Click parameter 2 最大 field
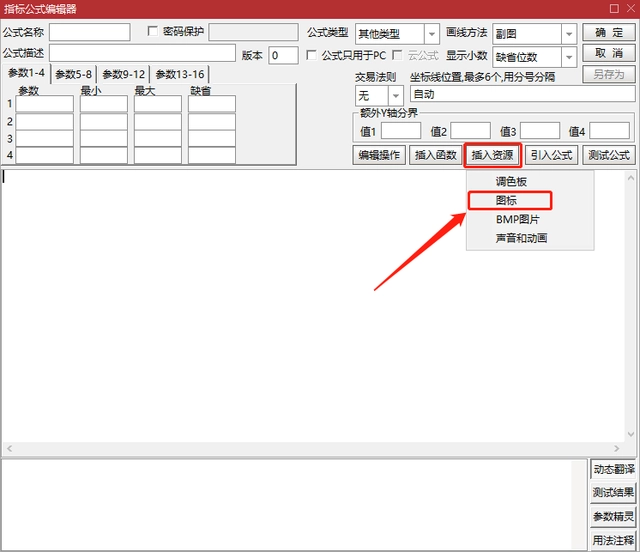The width and height of the screenshot is (640, 552). pos(158,122)
